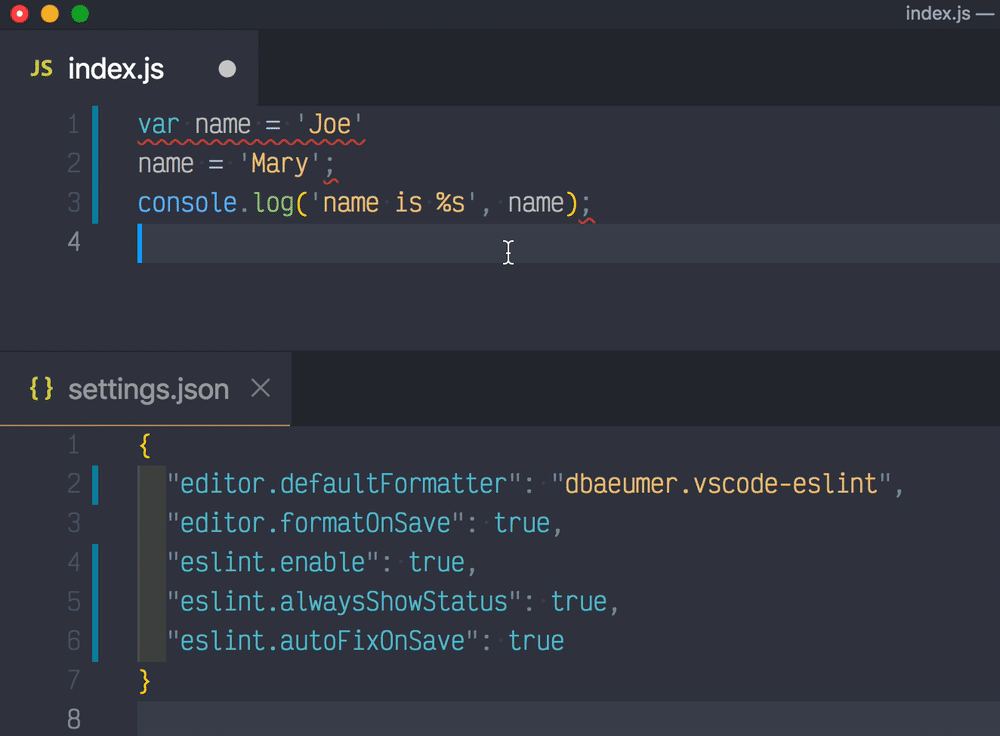Close the settings.json tab with its X
The width and height of the screenshot is (1000, 736).
click(260, 388)
